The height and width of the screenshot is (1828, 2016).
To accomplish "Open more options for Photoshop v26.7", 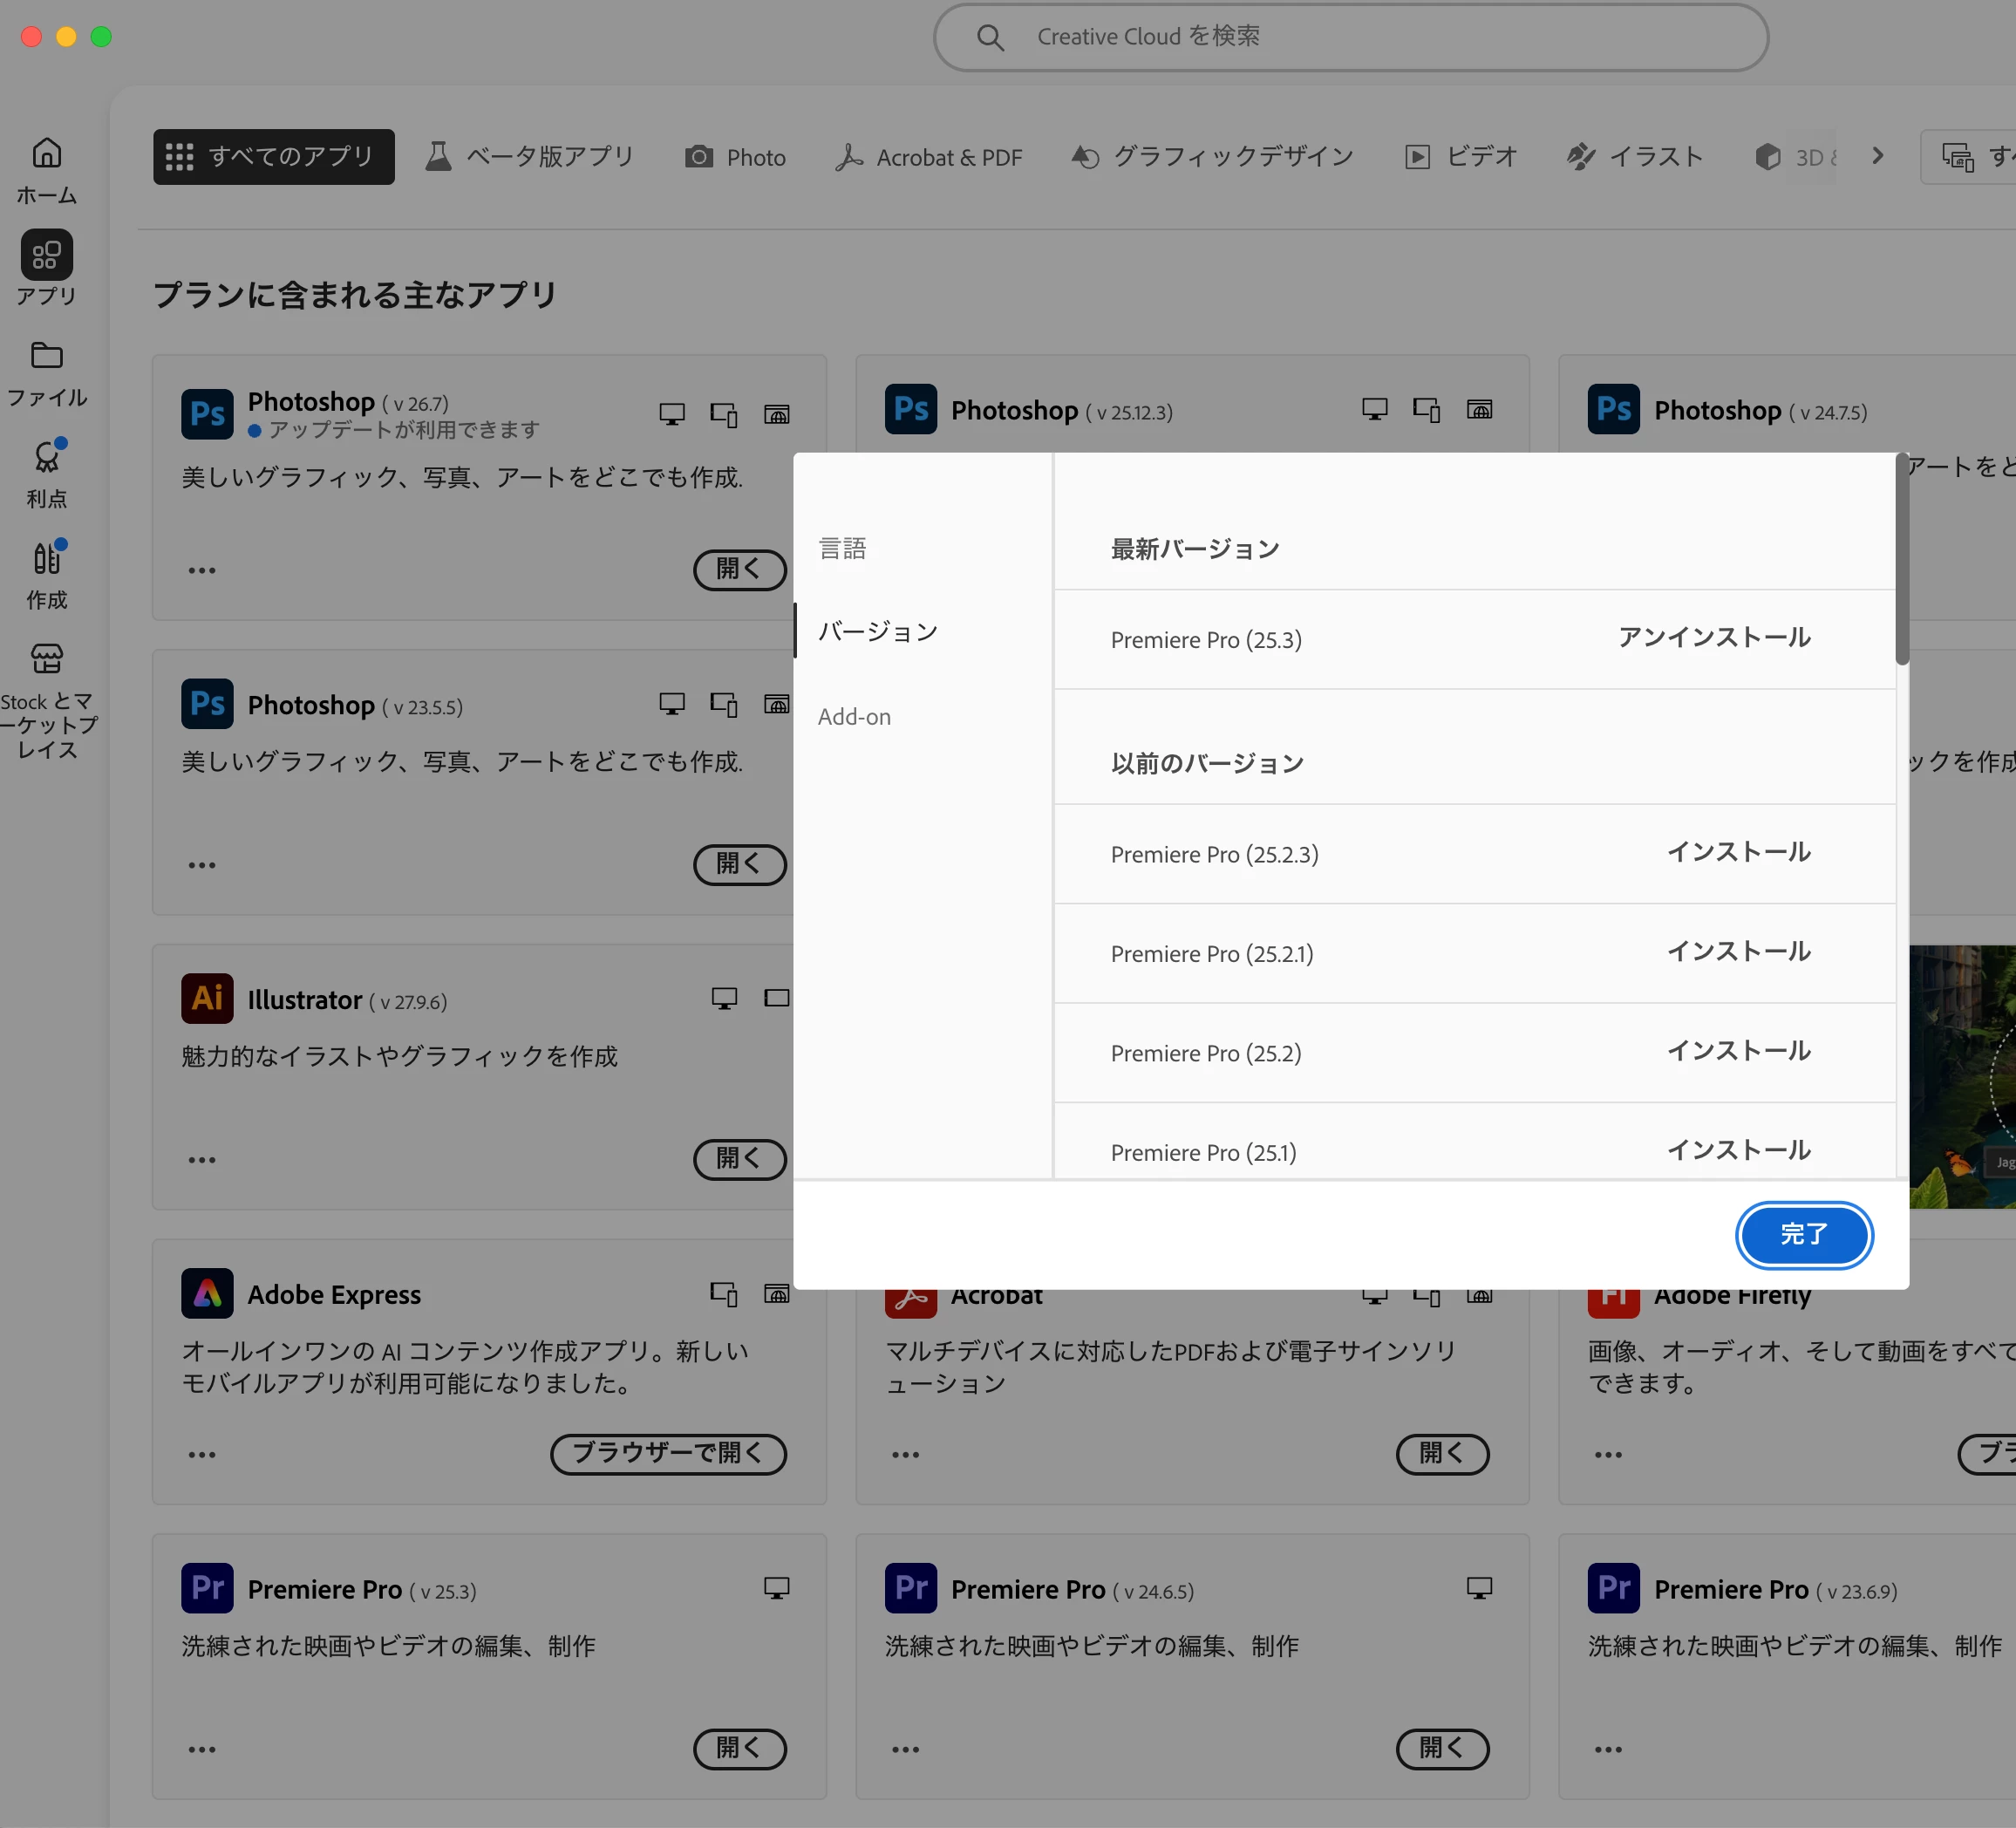I will [202, 570].
